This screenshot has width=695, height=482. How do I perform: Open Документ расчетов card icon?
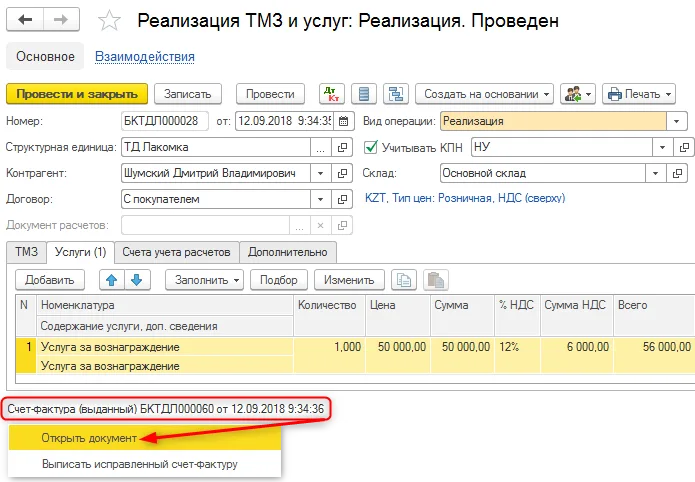click(x=342, y=226)
